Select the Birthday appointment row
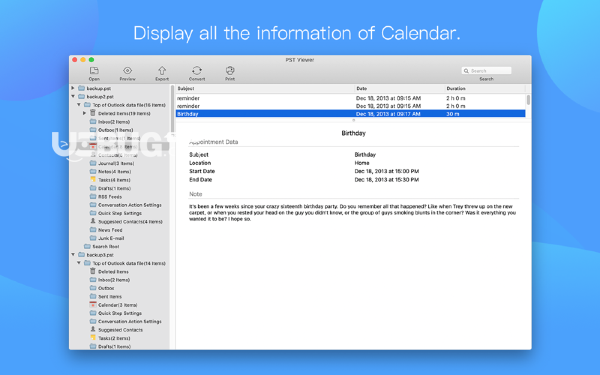Screen dimensions: 600x375 (x=350, y=114)
